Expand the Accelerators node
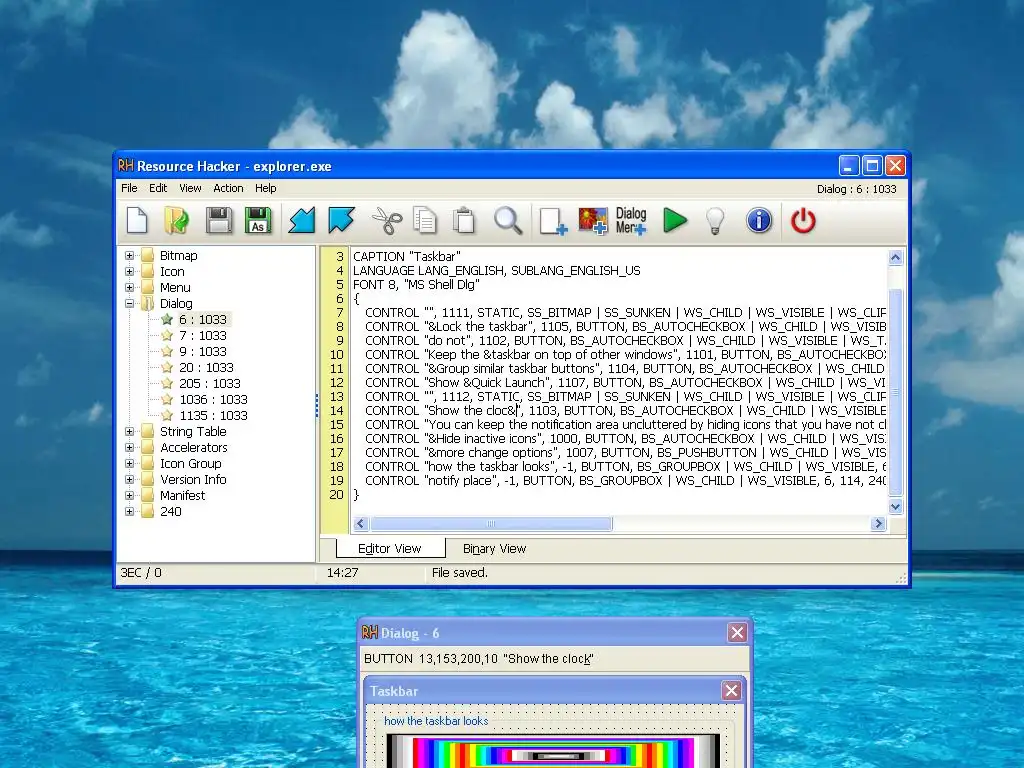Viewport: 1024px width, 768px height. tap(129, 447)
